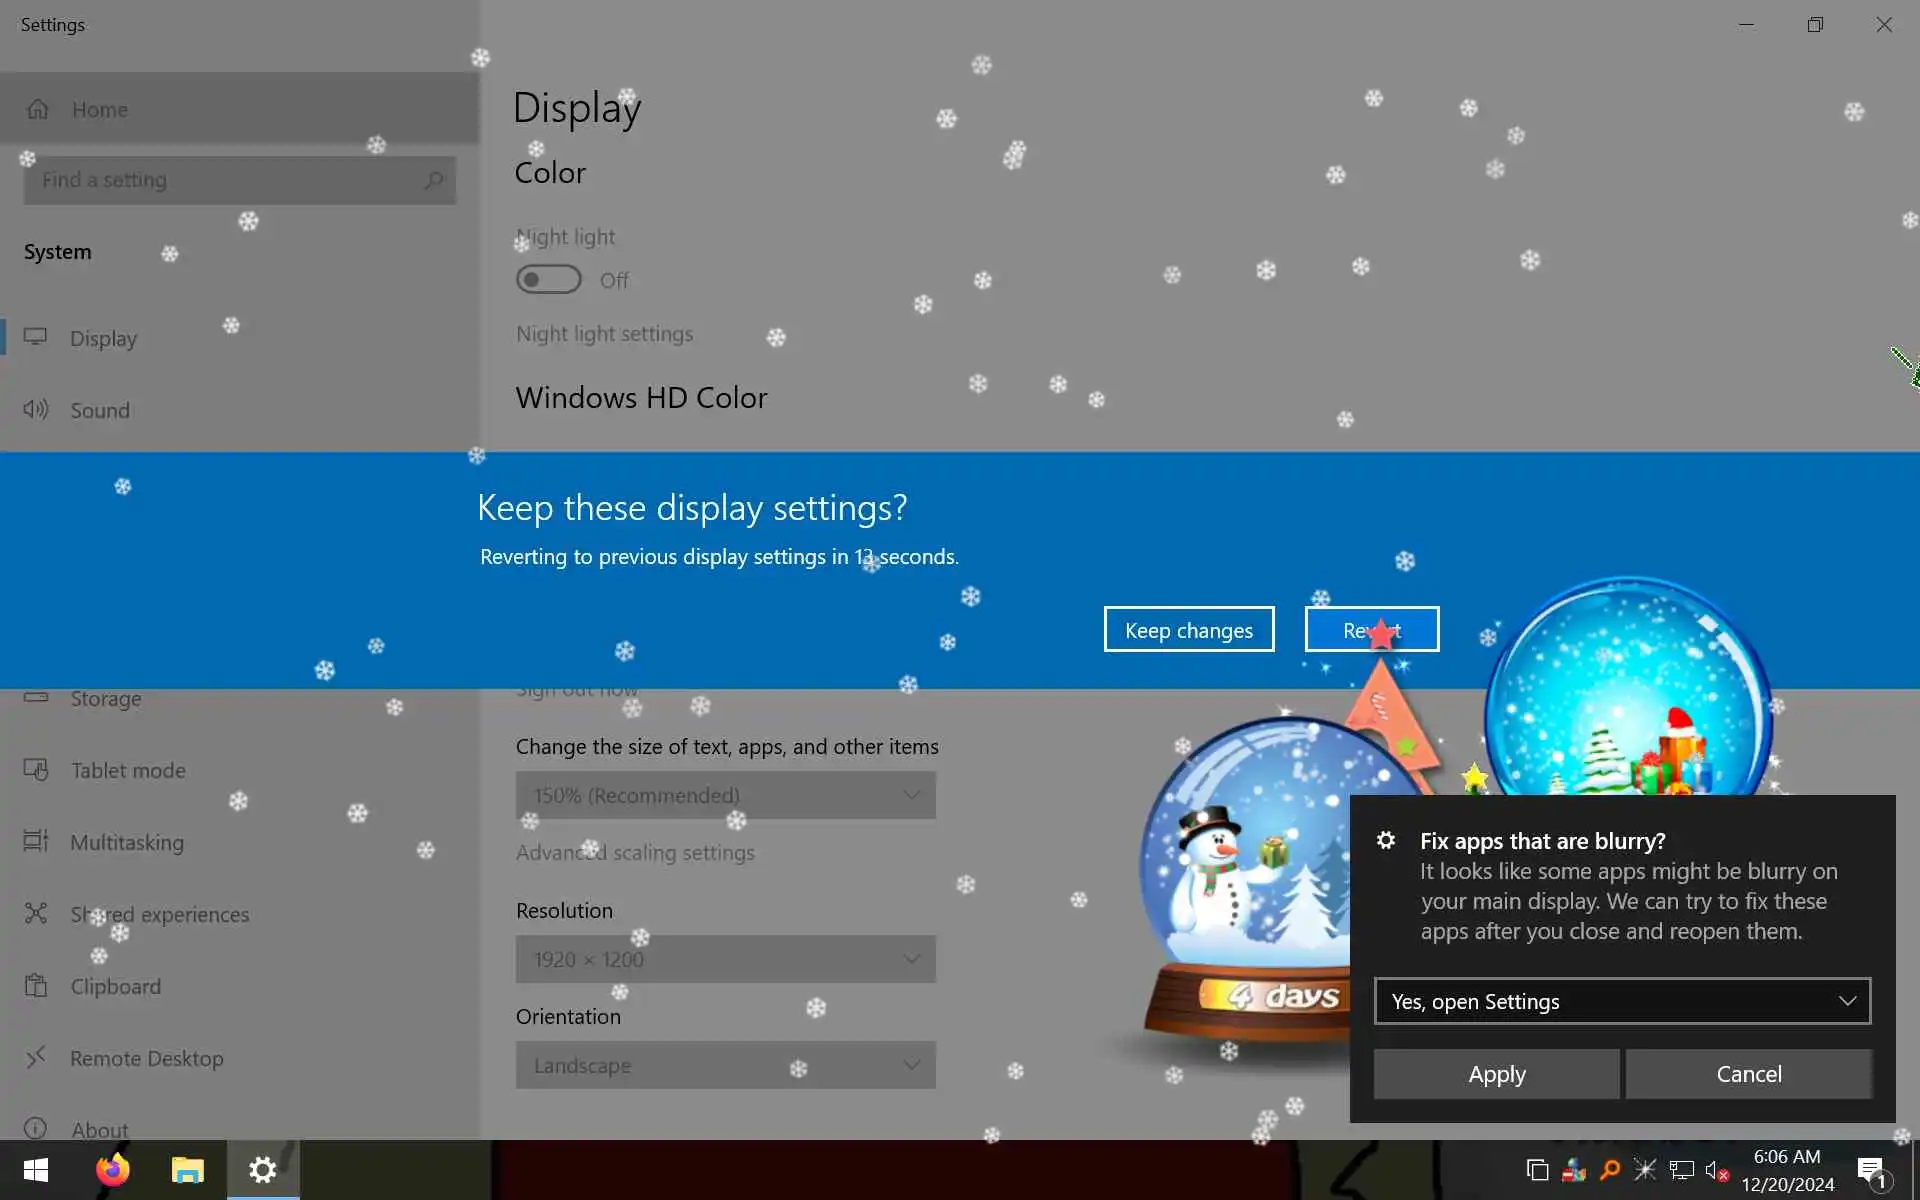Open the Resolution 1920 × 1200 dropdown
This screenshot has height=1200, width=1920.
[725, 959]
